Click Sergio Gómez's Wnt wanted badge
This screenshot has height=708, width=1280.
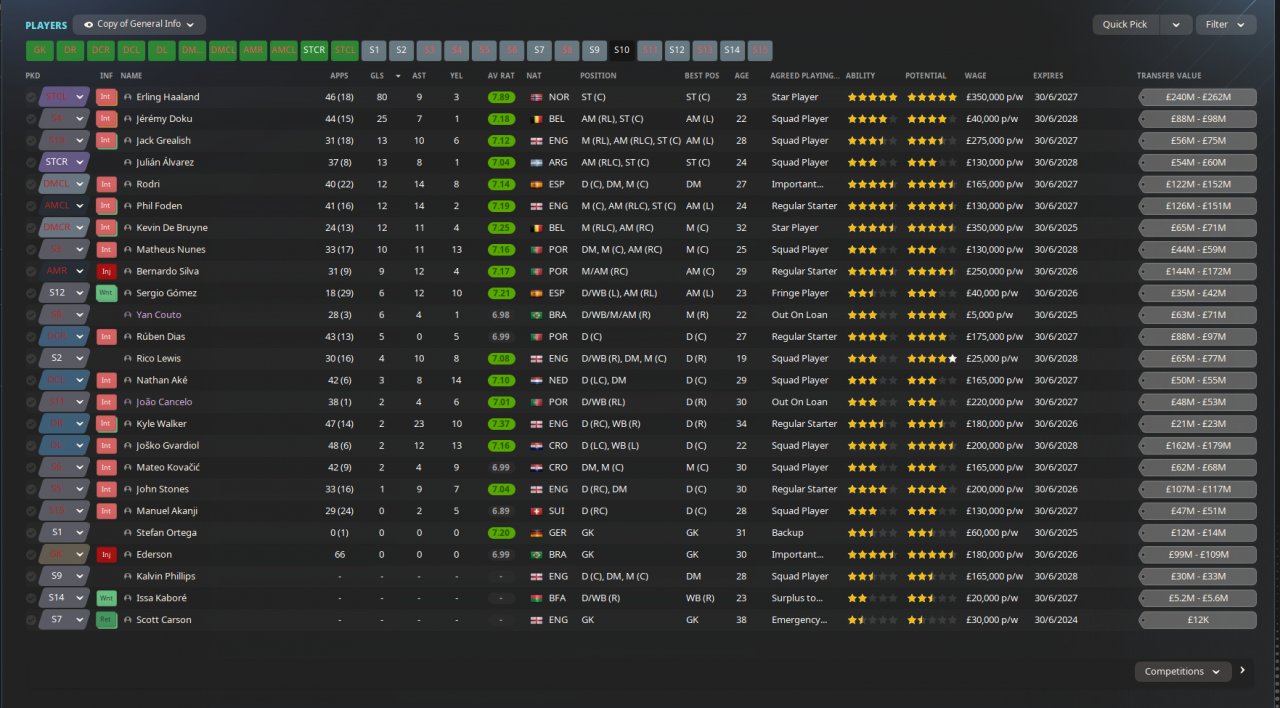tap(106, 293)
